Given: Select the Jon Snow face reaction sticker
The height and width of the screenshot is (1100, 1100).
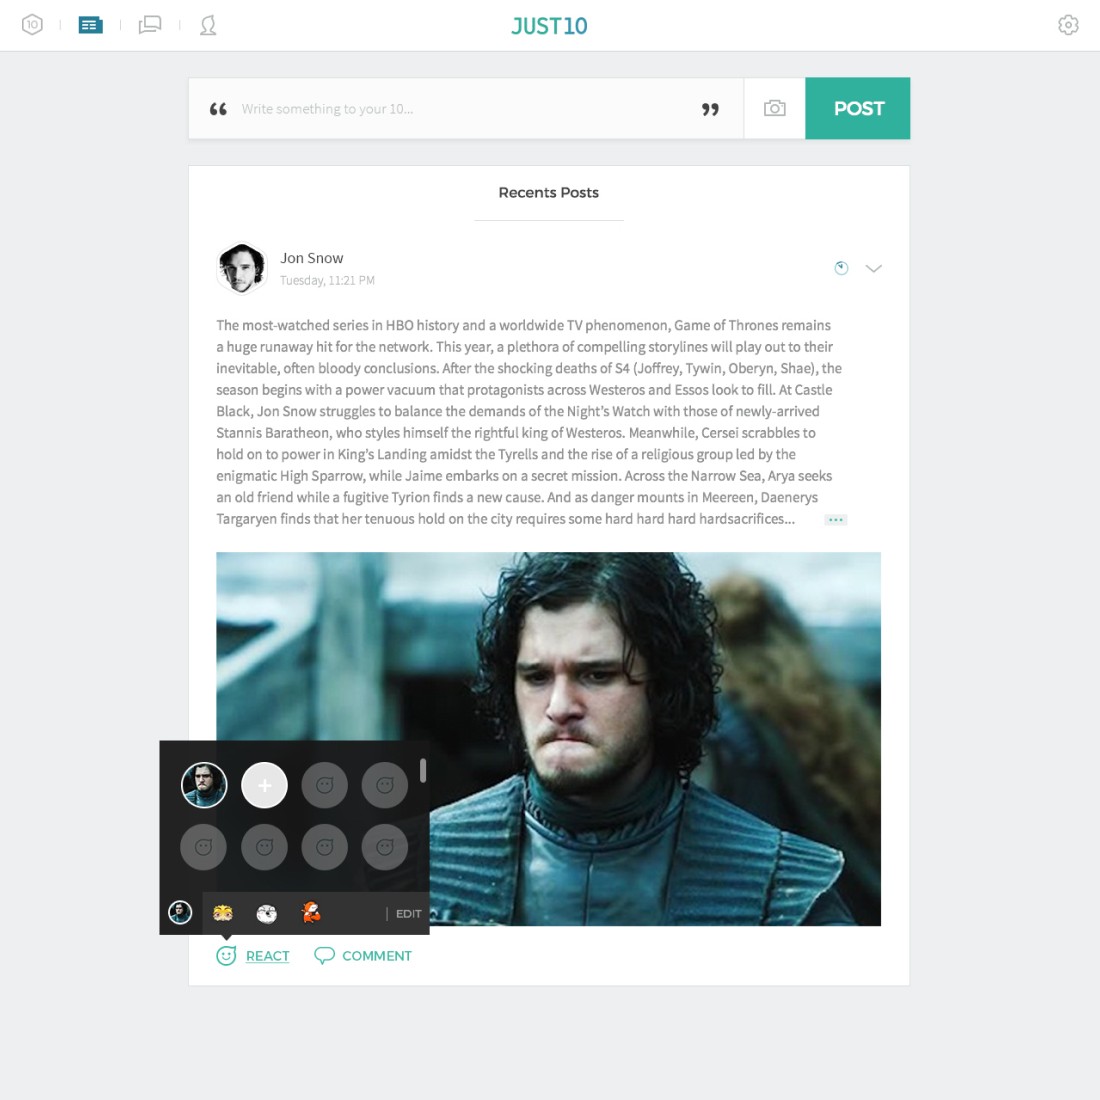Looking at the screenshot, I should [x=204, y=785].
